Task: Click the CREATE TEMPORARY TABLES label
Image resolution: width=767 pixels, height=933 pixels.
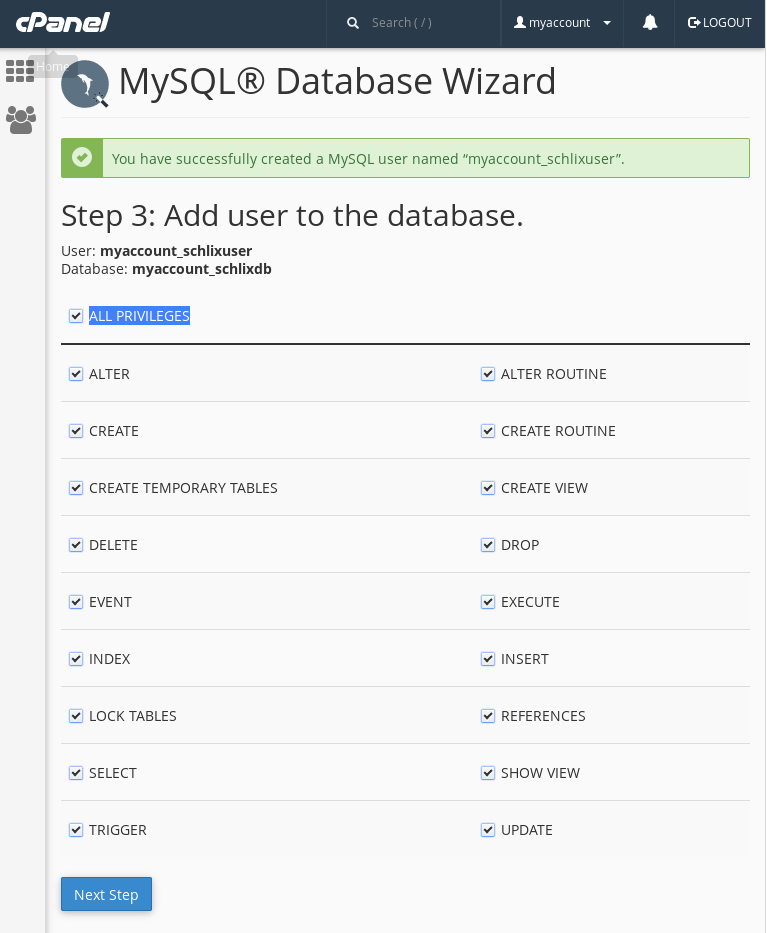Action: (183, 489)
